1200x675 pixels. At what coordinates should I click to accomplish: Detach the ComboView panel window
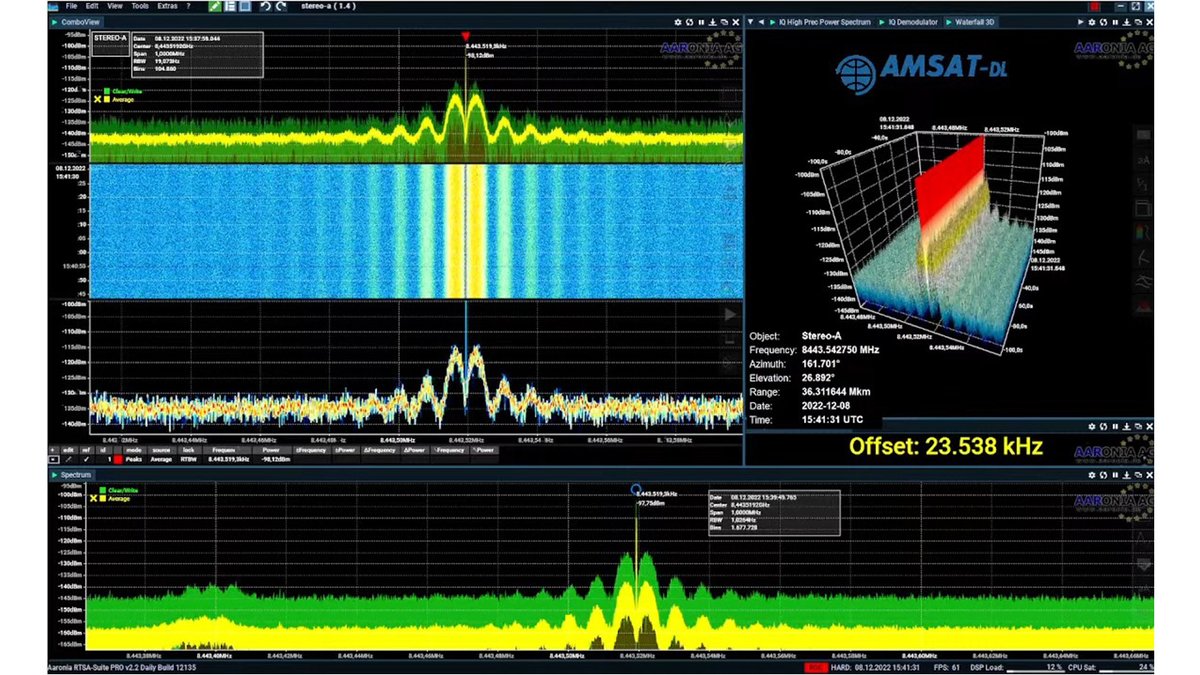click(724, 22)
